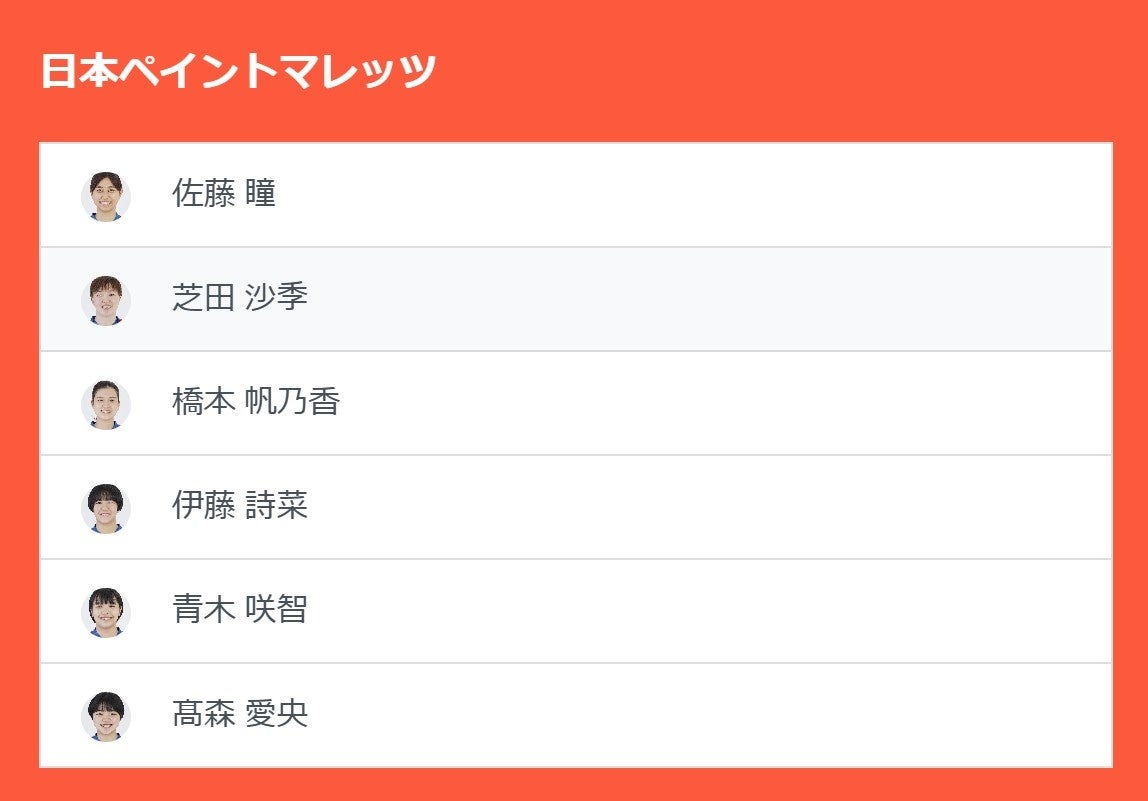
Task: Click the player photo beside 橋本 帆乃香
Action: tap(106, 404)
